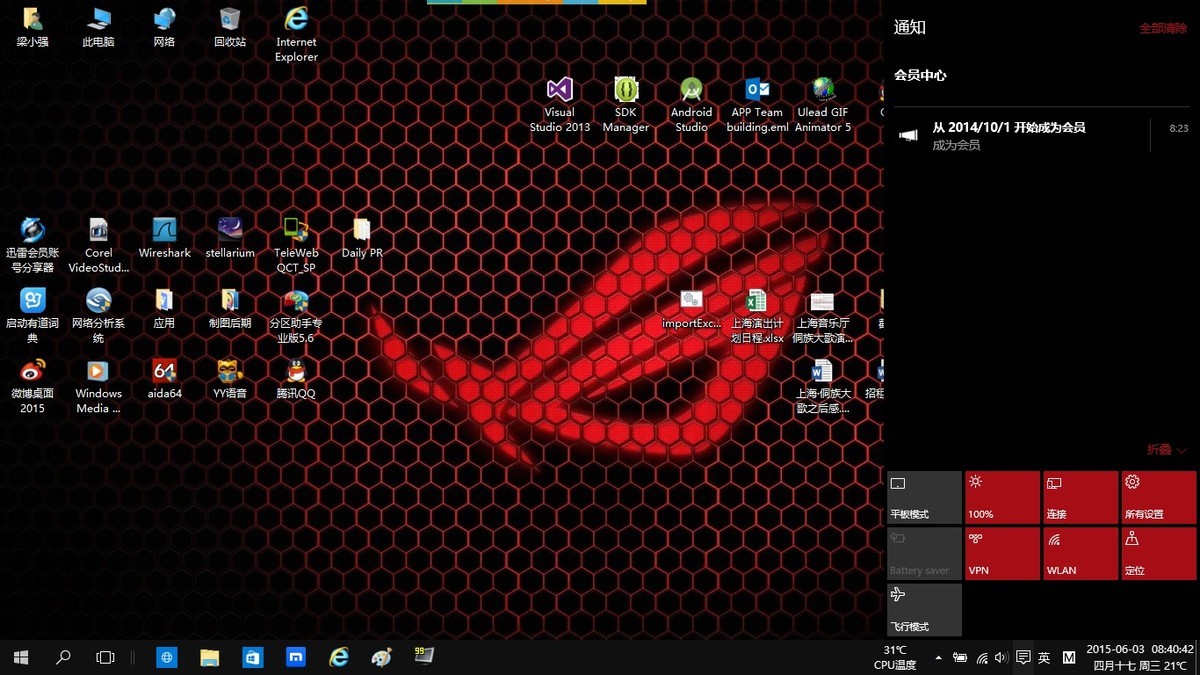Toggle the Battery saver tile
Viewport: 1200px width, 675px height.
[x=924, y=553]
